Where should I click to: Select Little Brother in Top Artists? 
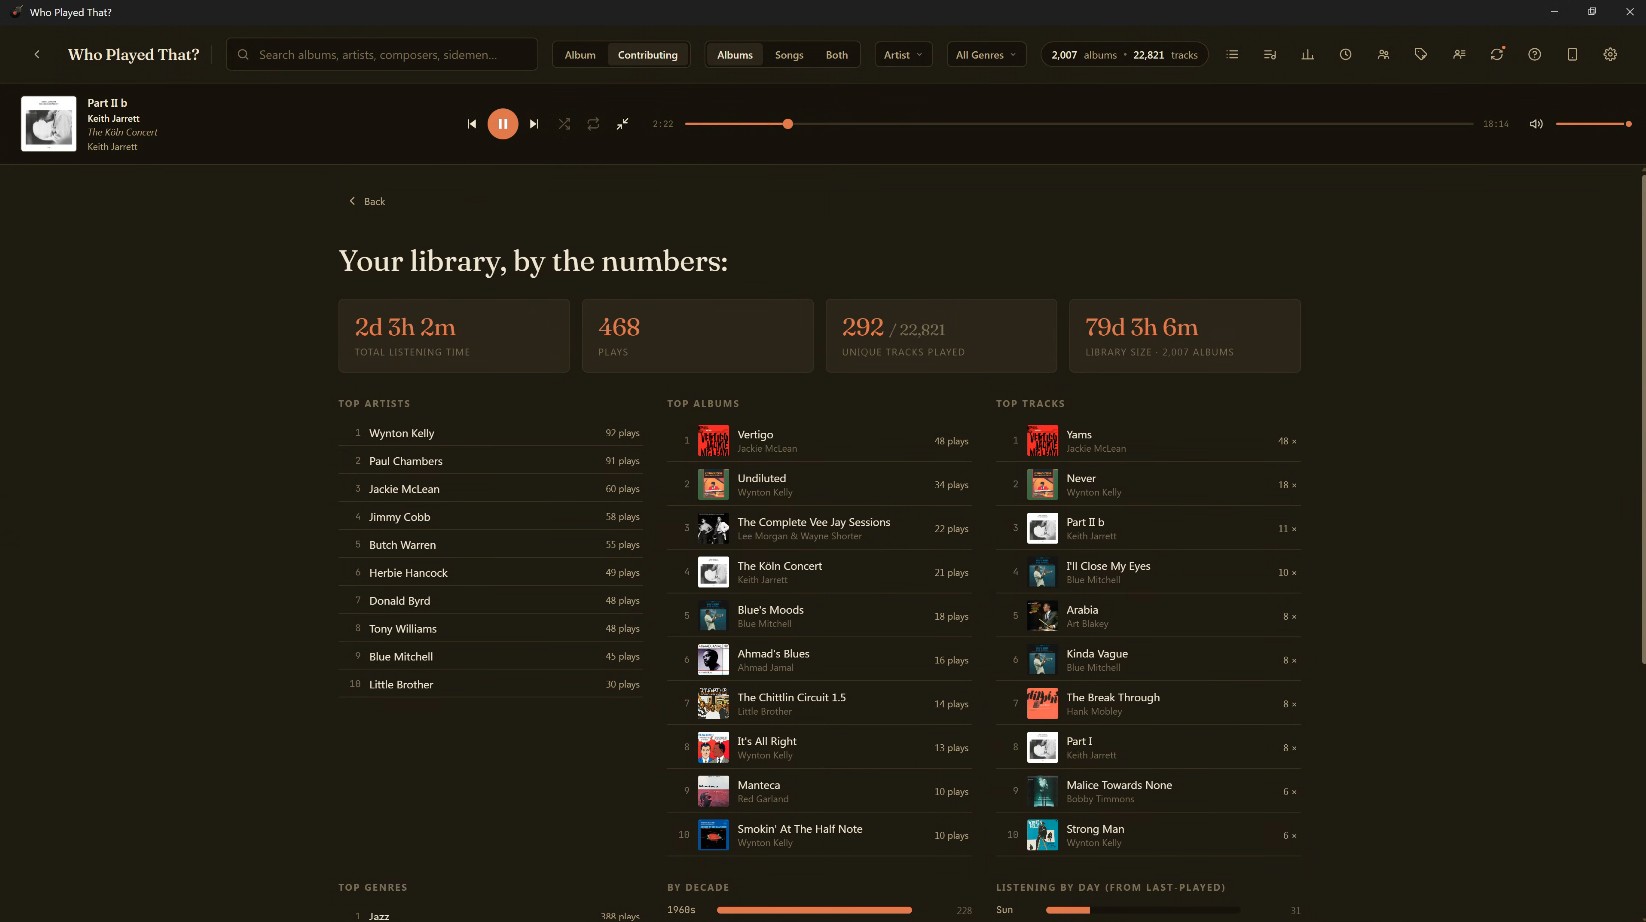(x=491, y=685)
